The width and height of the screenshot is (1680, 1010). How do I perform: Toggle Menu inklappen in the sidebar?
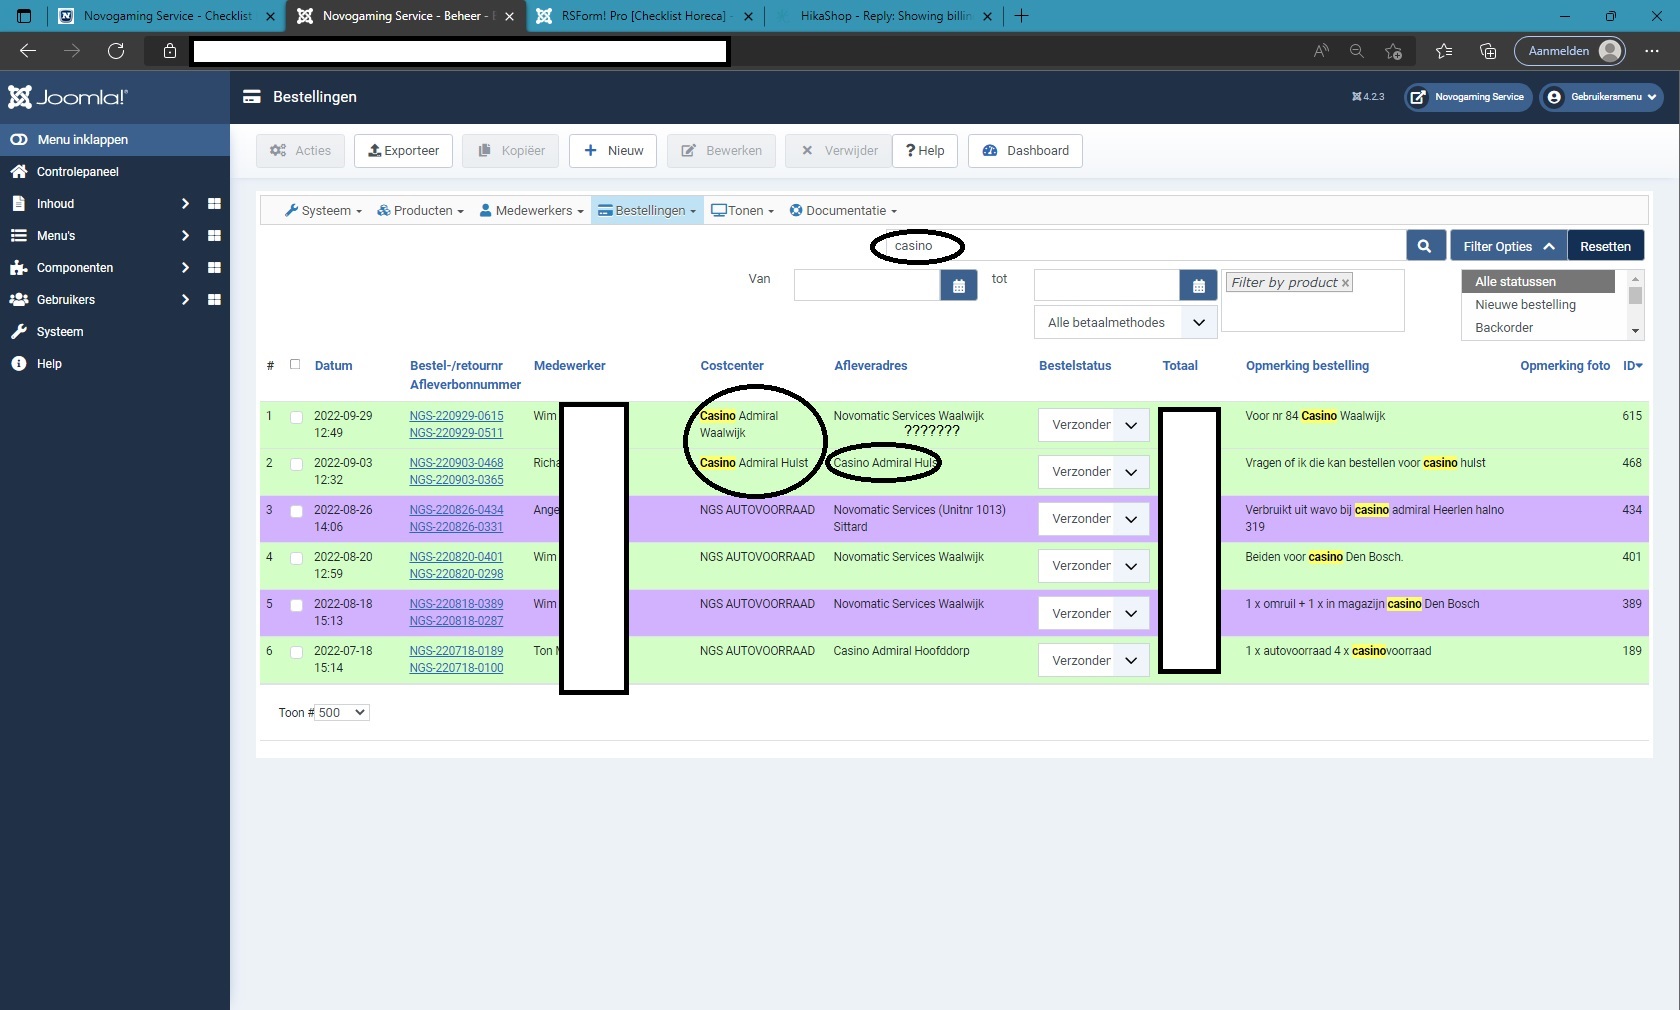[x=115, y=140]
